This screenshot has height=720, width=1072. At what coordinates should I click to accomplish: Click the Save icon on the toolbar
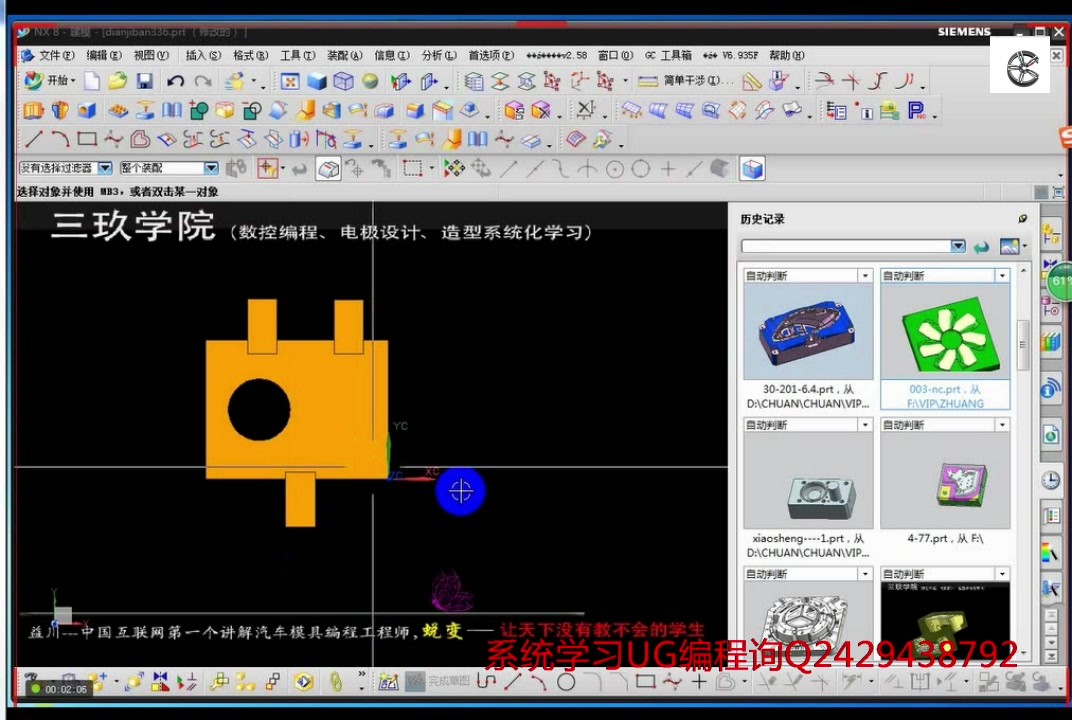pos(146,81)
